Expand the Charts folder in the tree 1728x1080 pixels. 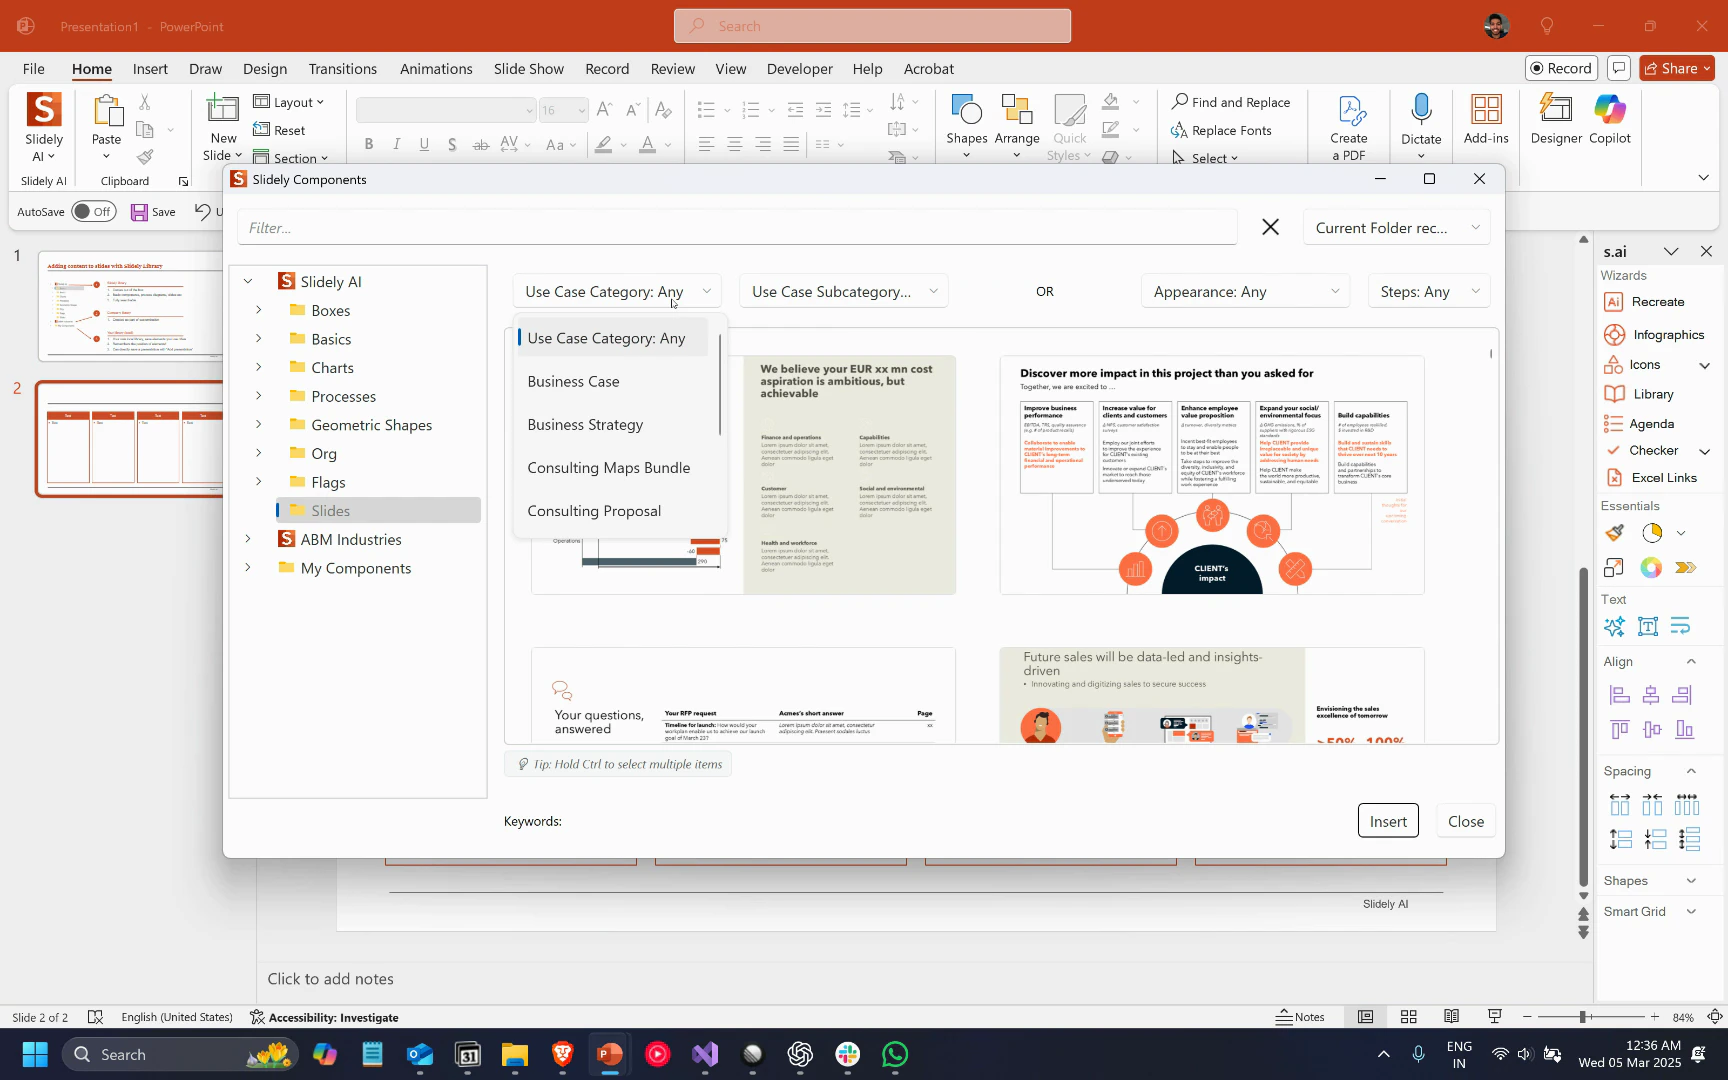click(258, 368)
